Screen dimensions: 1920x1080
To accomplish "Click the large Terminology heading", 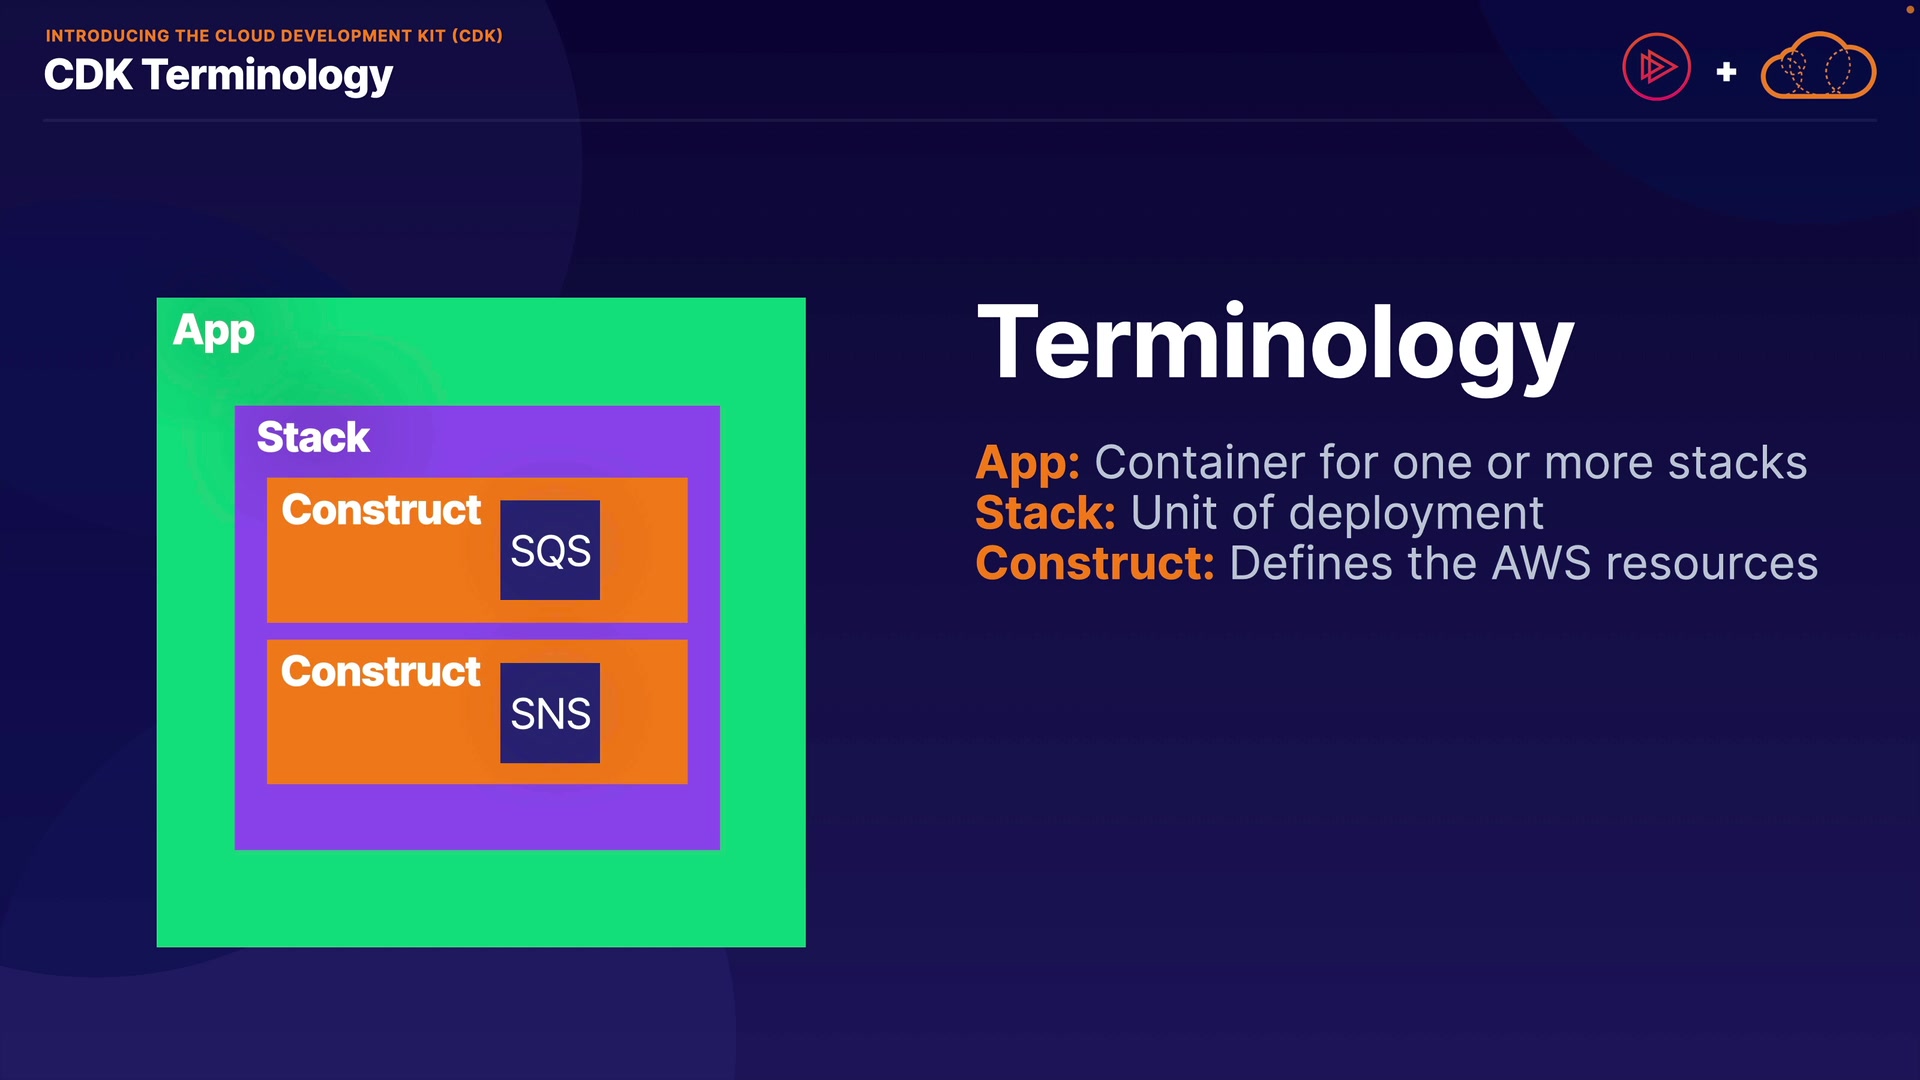I will pos(1275,344).
